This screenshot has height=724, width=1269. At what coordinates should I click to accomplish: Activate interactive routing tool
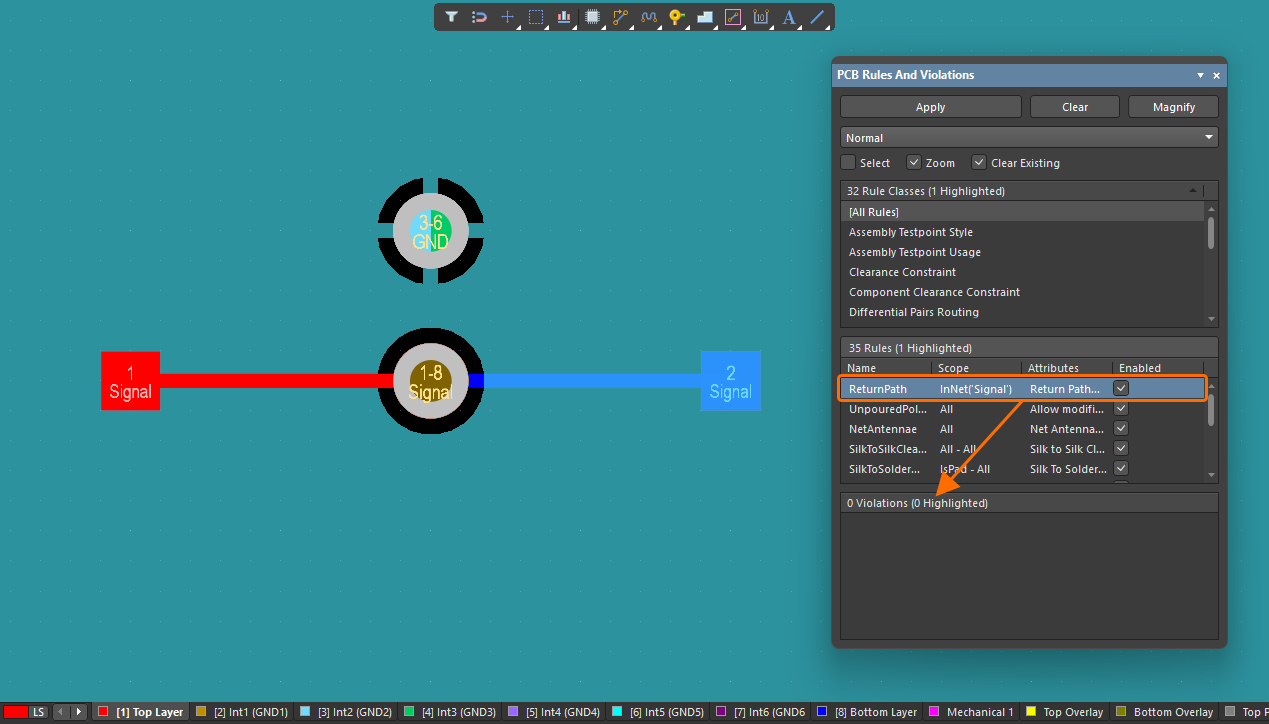[x=620, y=17]
